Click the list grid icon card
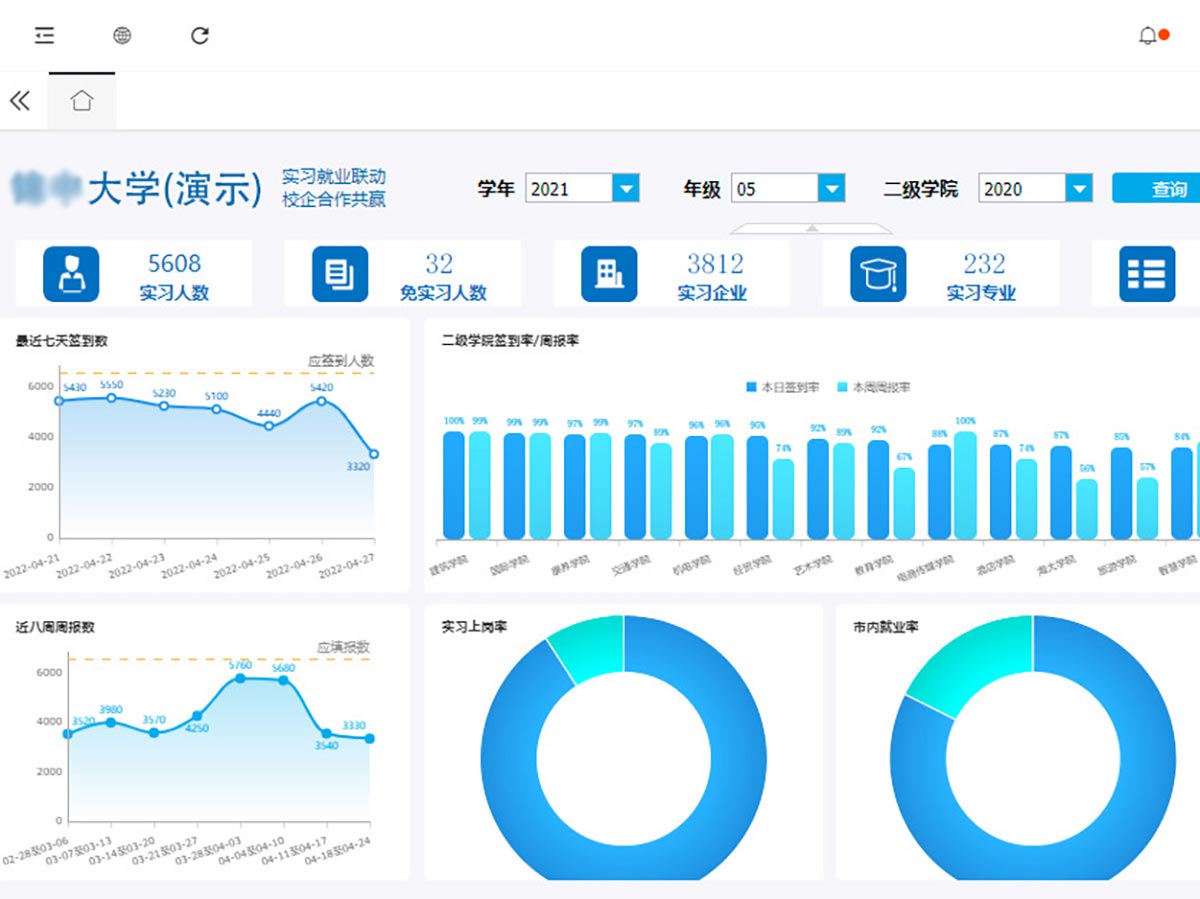Screen dimensions: 1200x899 (x=1146, y=274)
